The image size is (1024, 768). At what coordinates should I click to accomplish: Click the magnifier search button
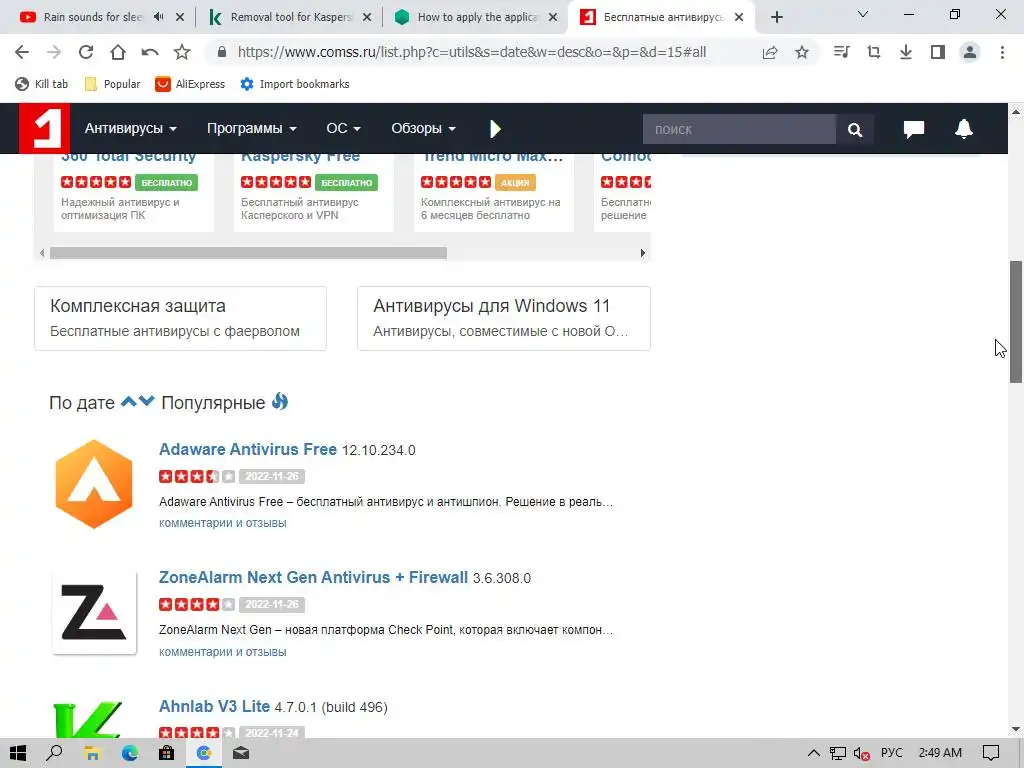pos(854,129)
